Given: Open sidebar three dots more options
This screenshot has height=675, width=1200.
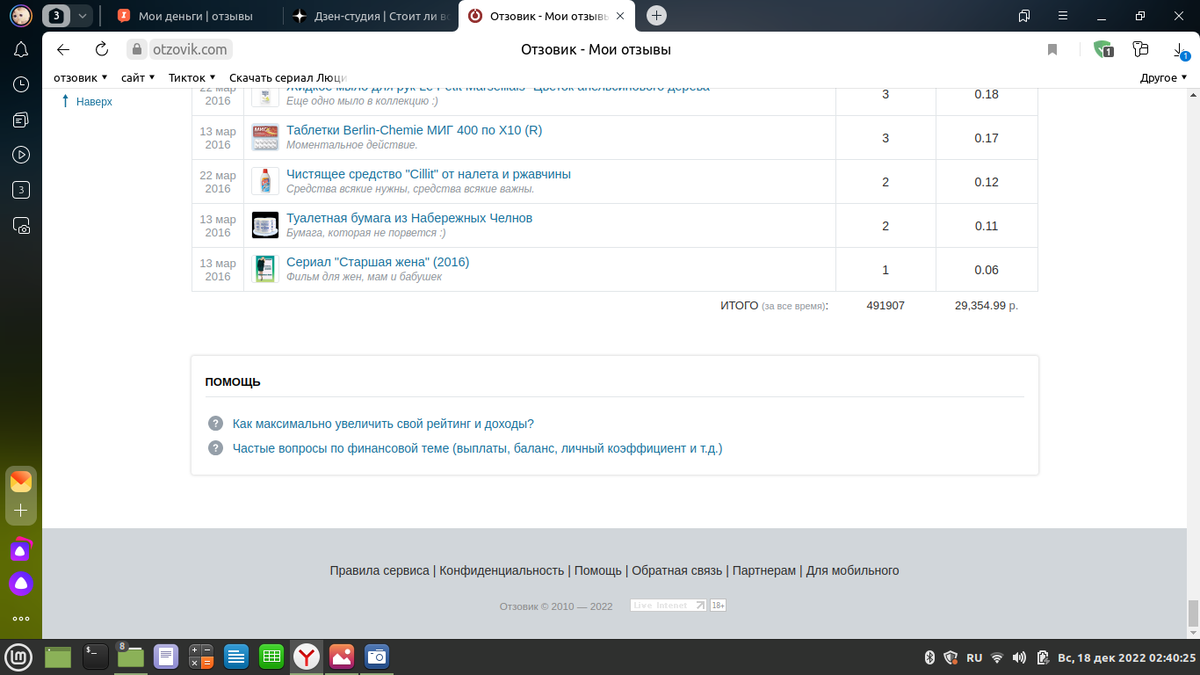Looking at the screenshot, I should coord(21,619).
